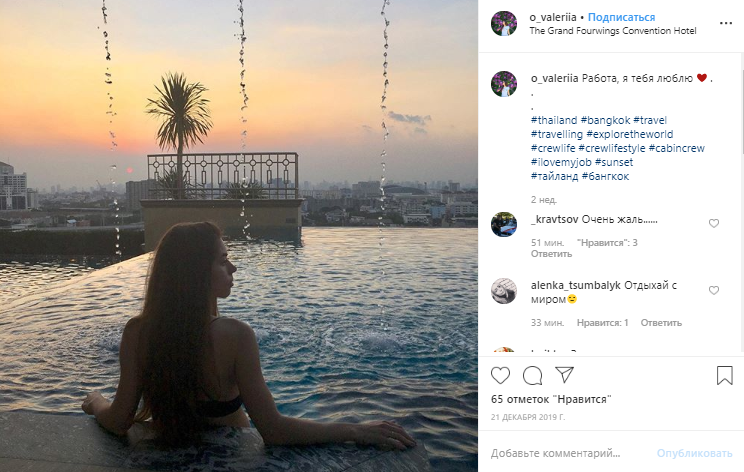Open alenka_tsumbalyk's profile avatar
This screenshot has height=472, width=744.
click(x=504, y=290)
